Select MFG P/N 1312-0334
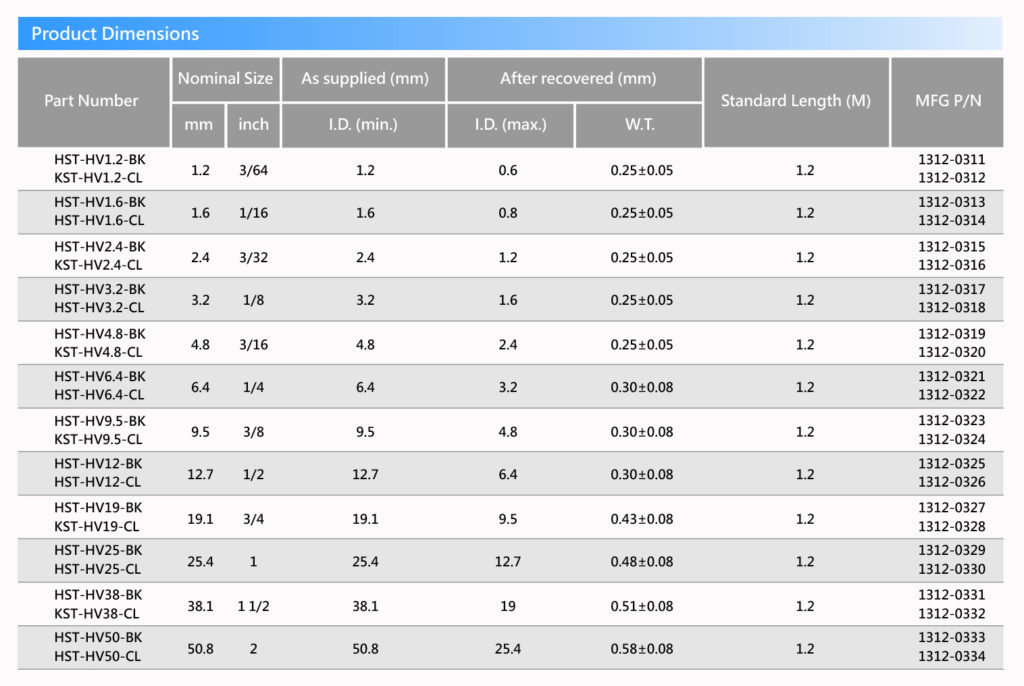The width and height of the screenshot is (1024, 686). coord(951,656)
